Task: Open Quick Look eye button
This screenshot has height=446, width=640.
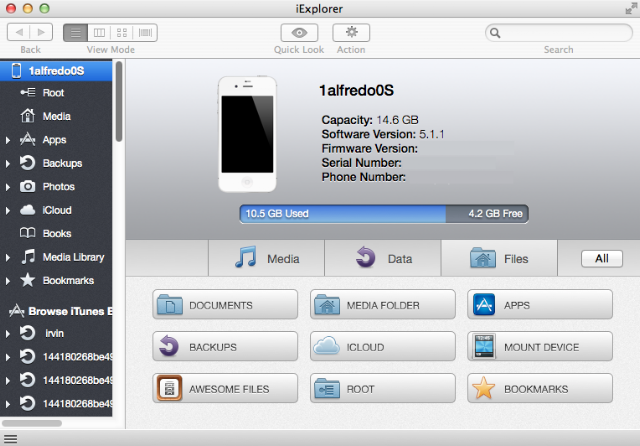Action: 299,33
